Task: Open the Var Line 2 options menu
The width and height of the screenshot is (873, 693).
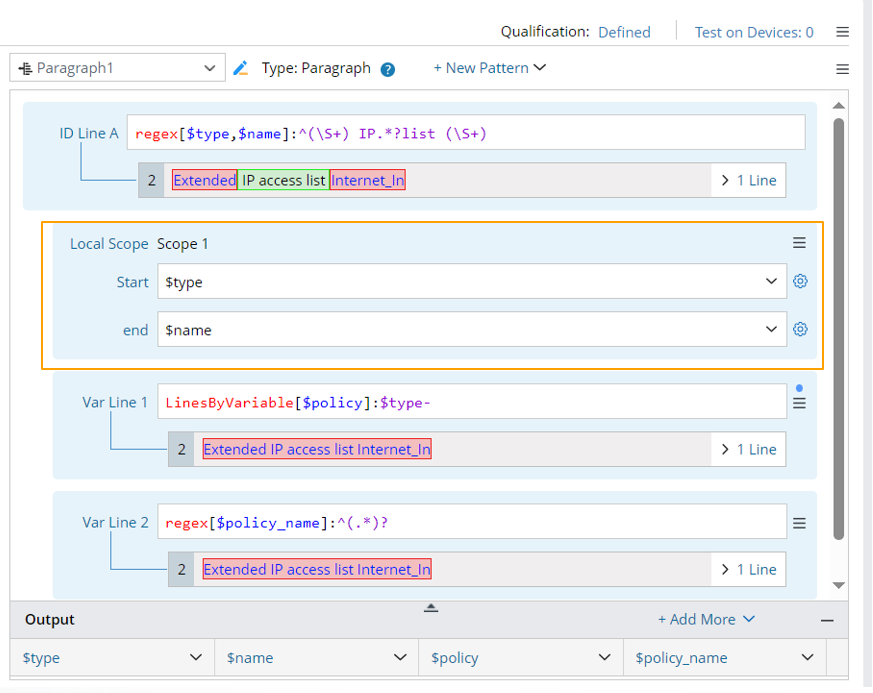Action: pyautogui.click(x=799, y=523)
